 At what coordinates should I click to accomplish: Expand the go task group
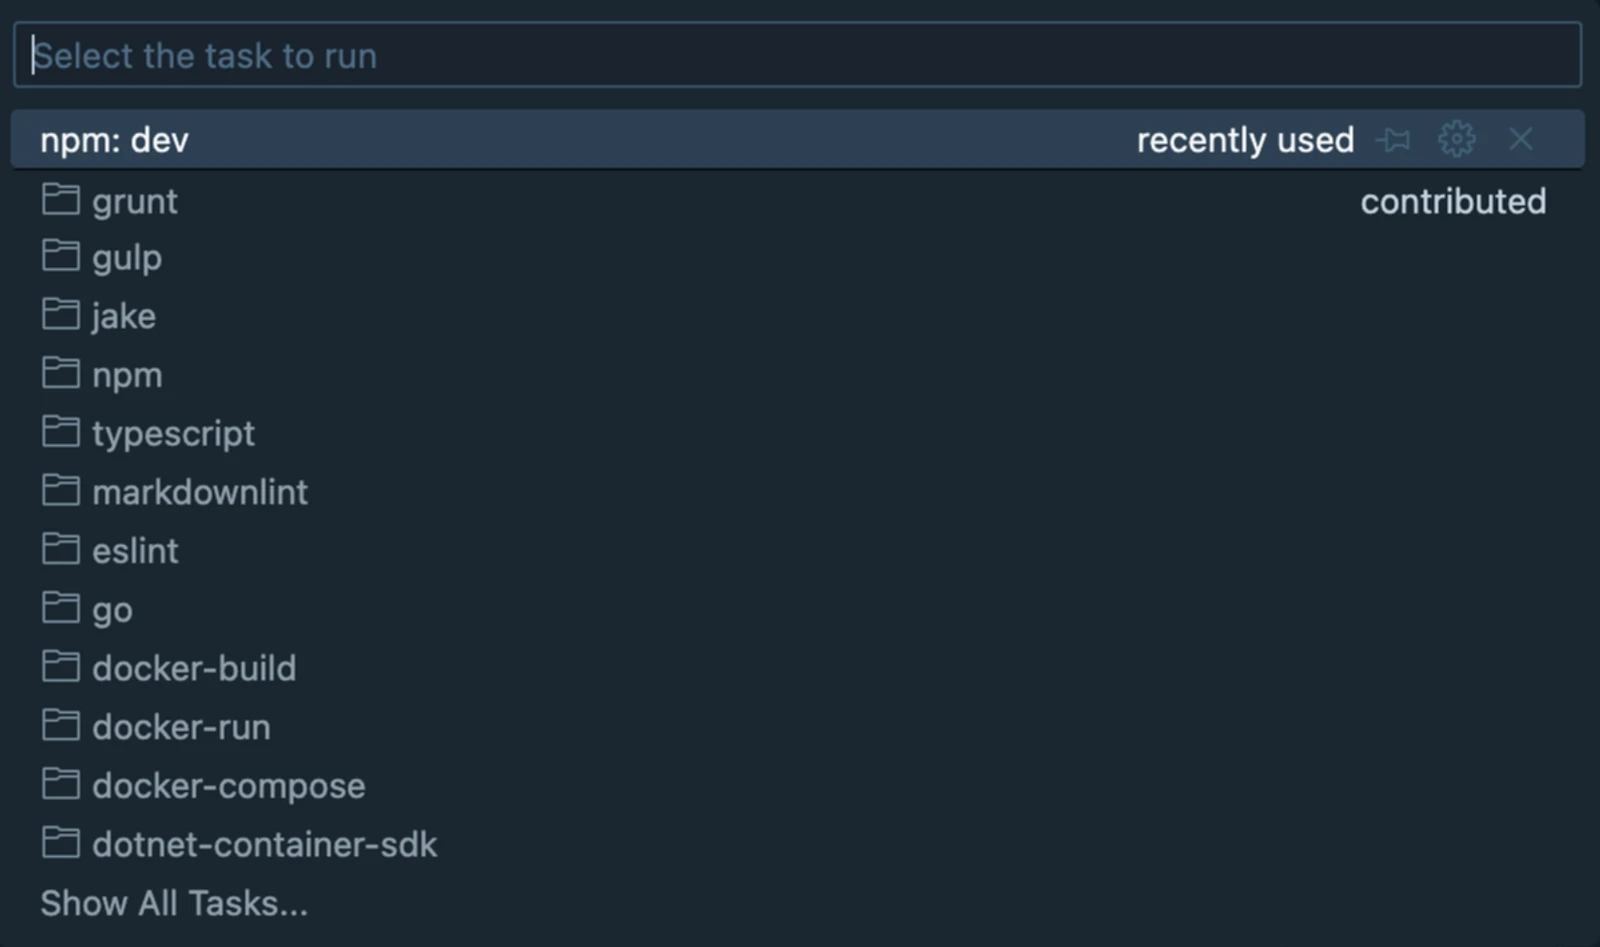click(x=112, y=609)
